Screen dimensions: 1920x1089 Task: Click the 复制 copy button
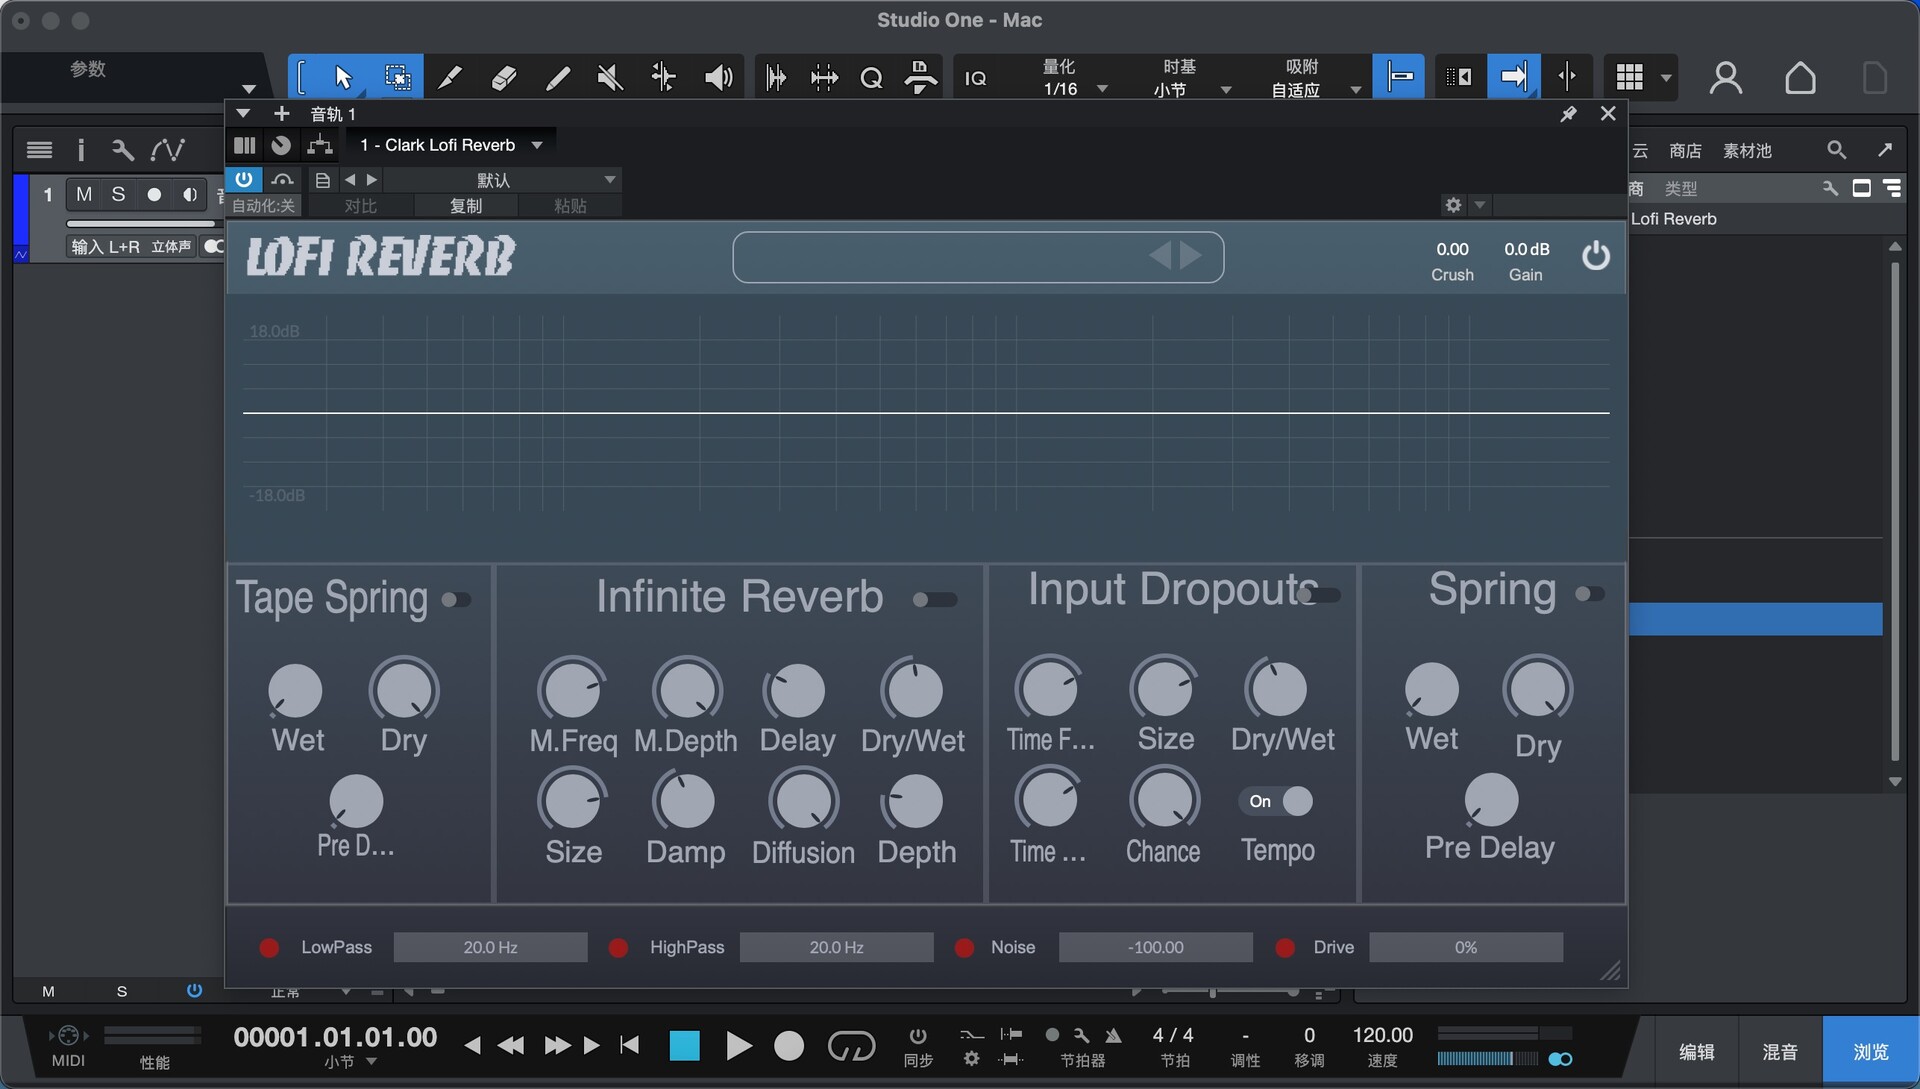tap(466, 206)
